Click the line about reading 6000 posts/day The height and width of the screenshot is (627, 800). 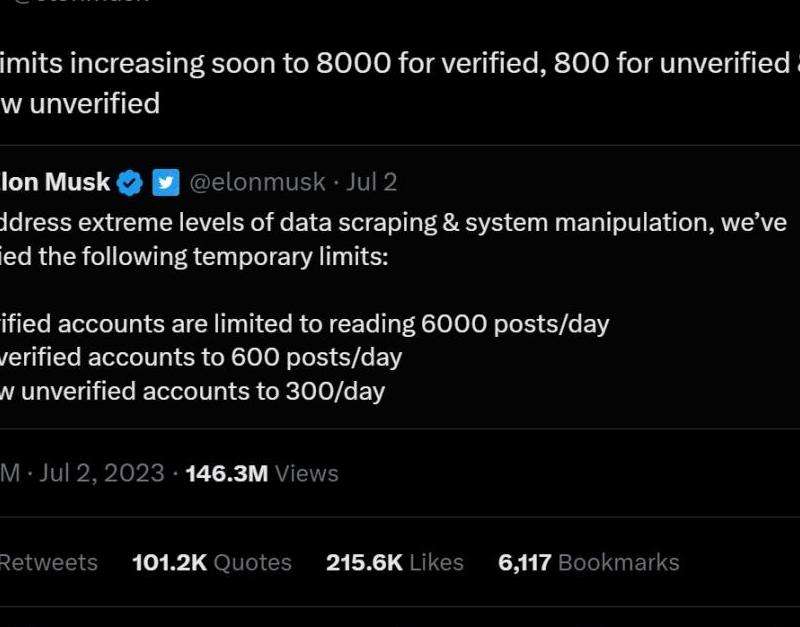(x=305, y=324)
